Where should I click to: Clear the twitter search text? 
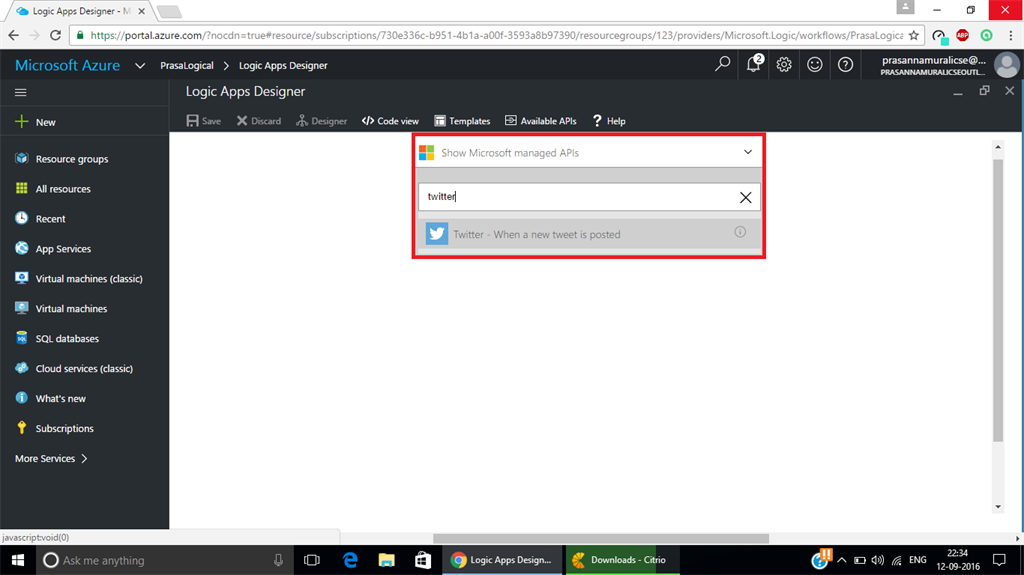[x=745, y=197]
